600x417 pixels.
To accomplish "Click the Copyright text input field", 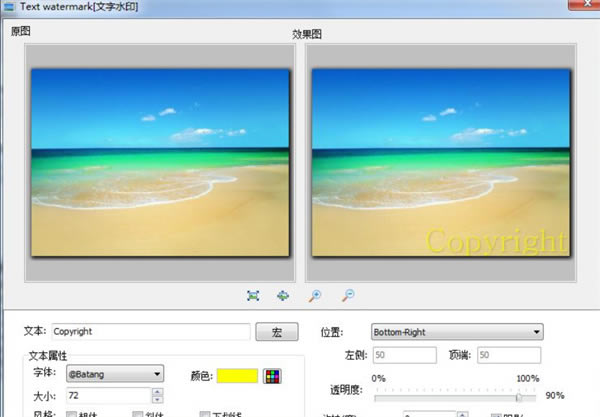I will (x=148, y=331).
